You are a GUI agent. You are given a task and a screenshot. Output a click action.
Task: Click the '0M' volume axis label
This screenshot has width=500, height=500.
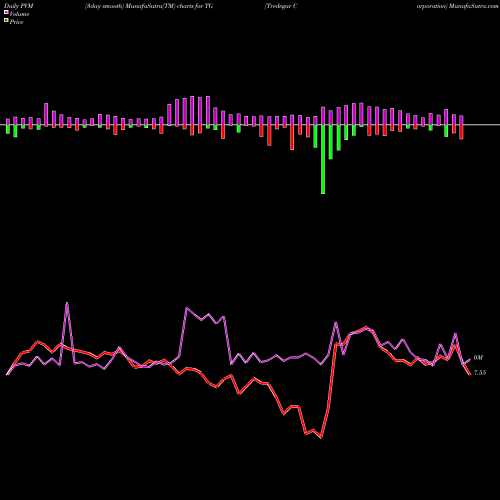click(478, 358)
